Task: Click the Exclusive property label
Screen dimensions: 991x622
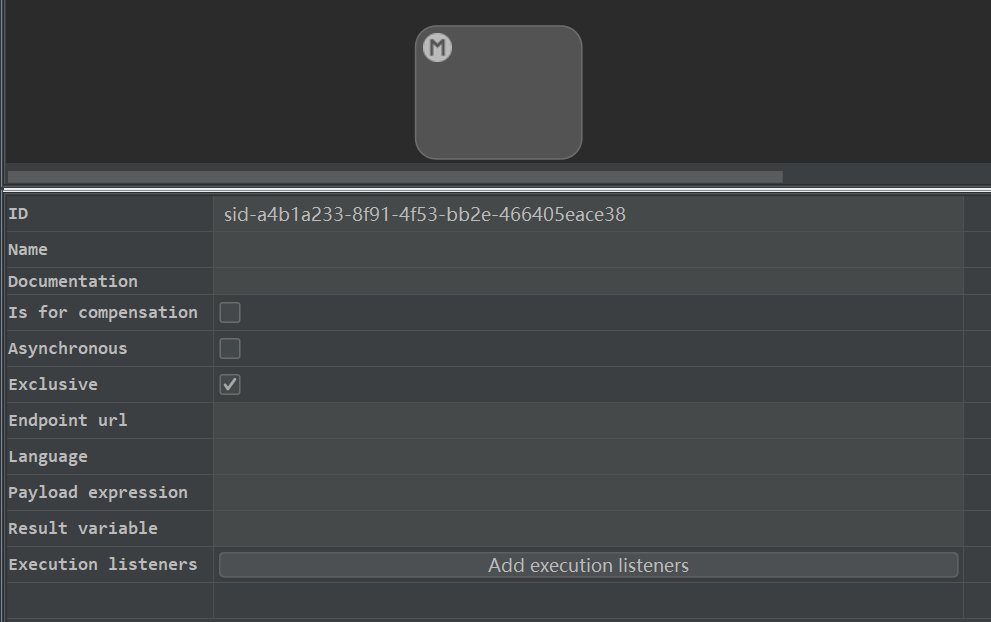Action: coord(53,384)
